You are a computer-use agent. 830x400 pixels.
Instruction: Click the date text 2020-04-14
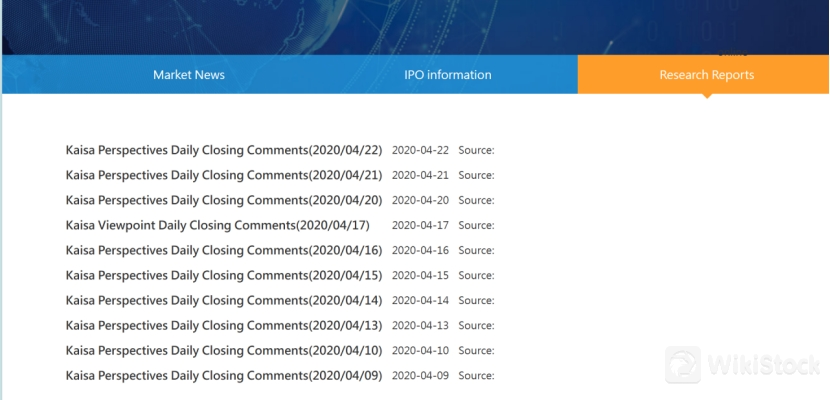420,301
